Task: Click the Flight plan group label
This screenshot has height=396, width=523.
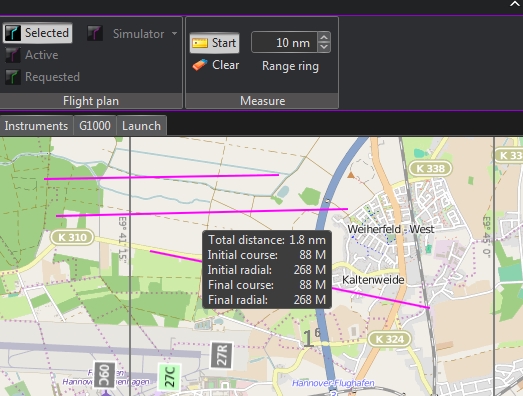Action: coord(91,101)
